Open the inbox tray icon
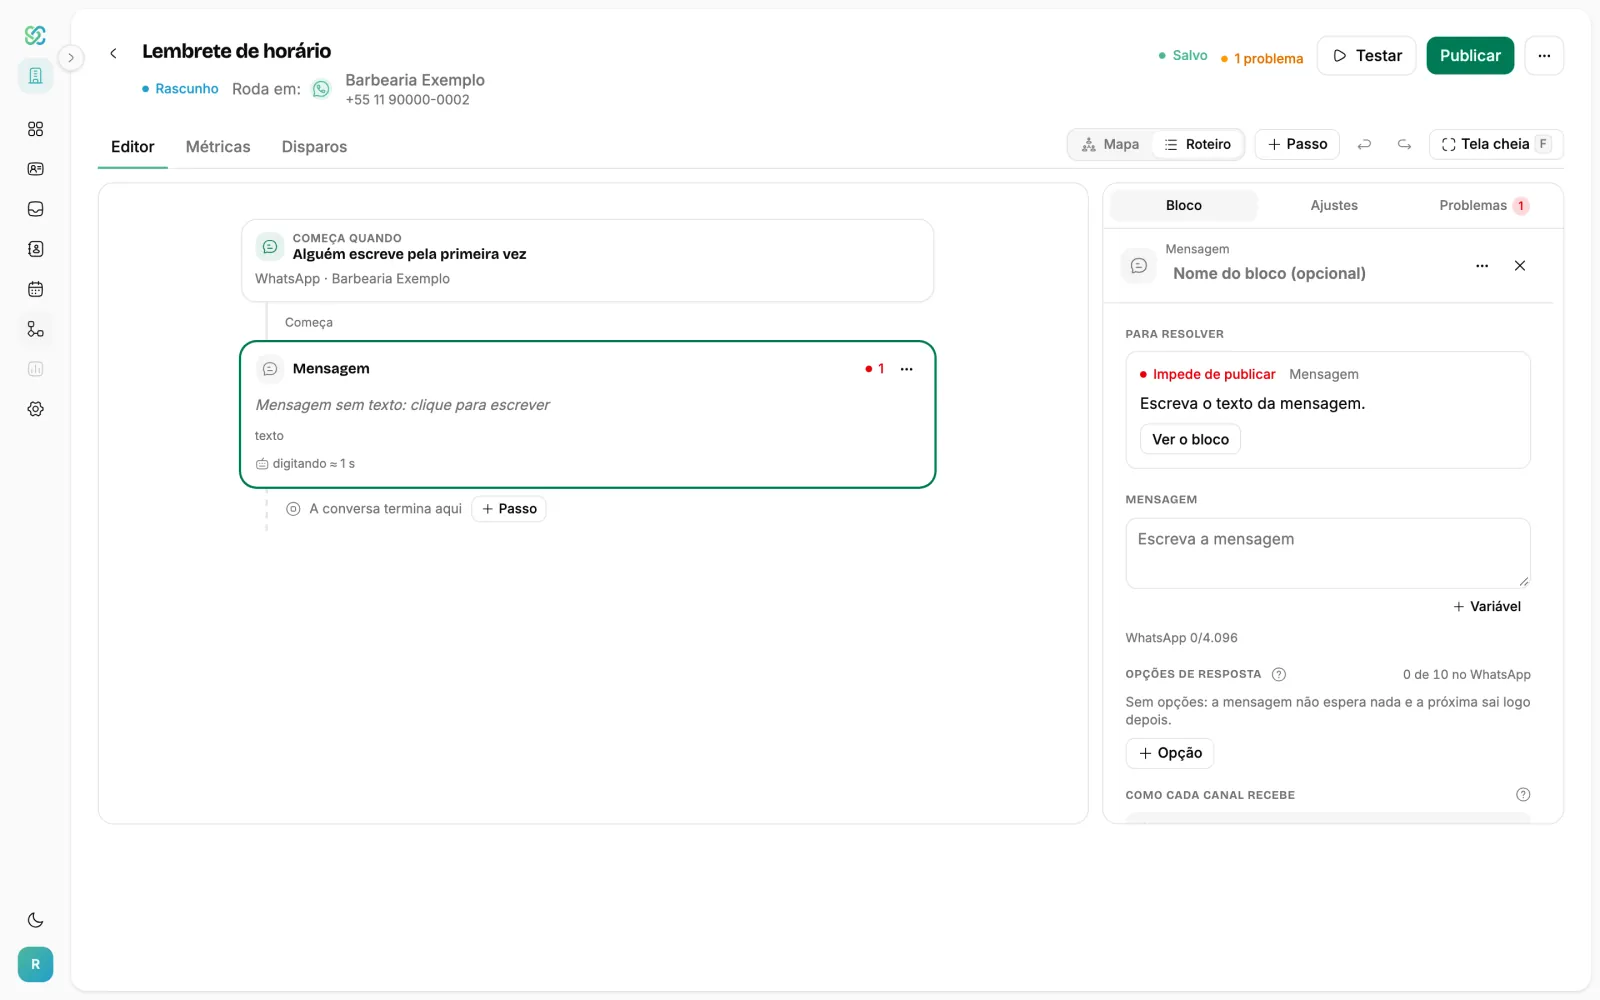The height and width of the screenshot is (1000, 1600). 35,209
